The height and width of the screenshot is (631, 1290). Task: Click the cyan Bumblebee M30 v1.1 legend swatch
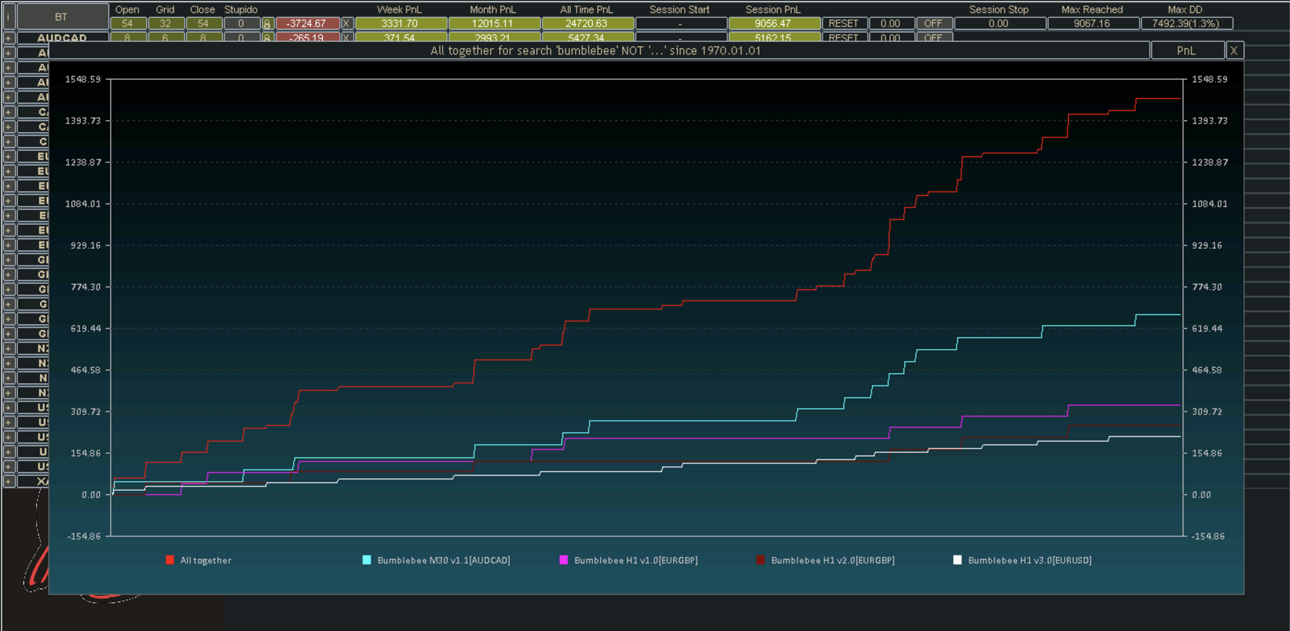[x=367, y=560]
